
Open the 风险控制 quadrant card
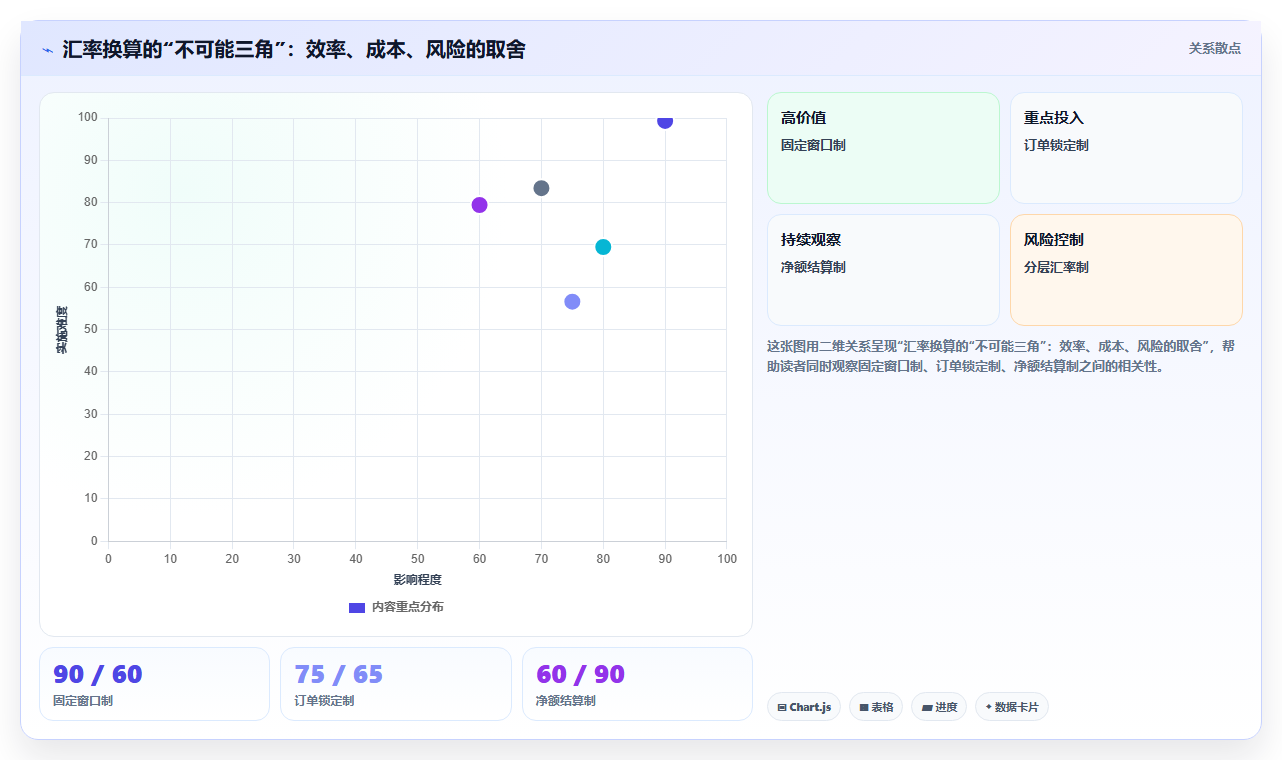[x=1126, y=270]
